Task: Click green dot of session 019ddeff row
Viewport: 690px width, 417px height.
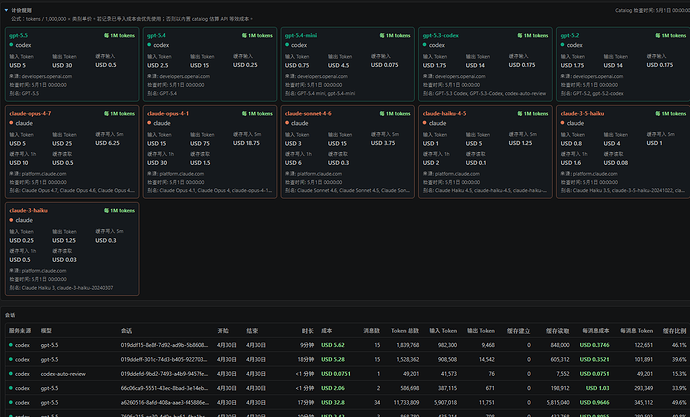Action: pos(11,359)
